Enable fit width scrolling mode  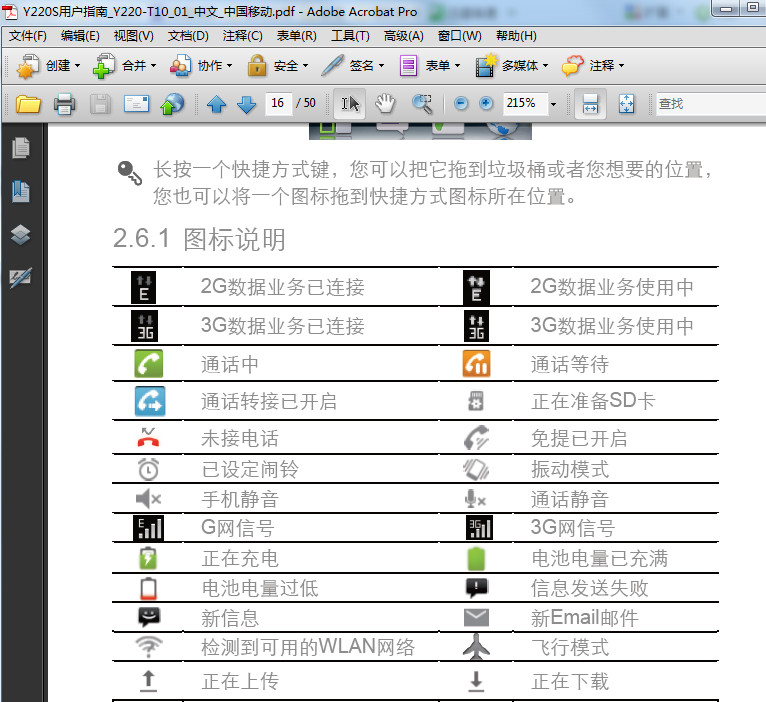point(590,104)
